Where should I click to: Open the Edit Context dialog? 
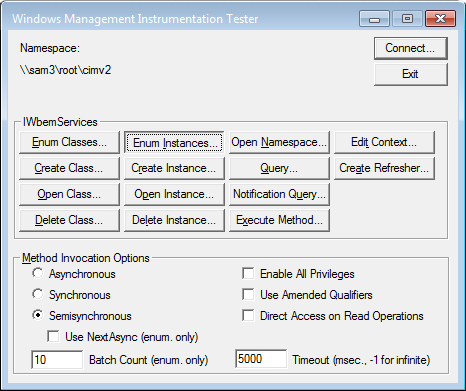[x=384, y=142]
